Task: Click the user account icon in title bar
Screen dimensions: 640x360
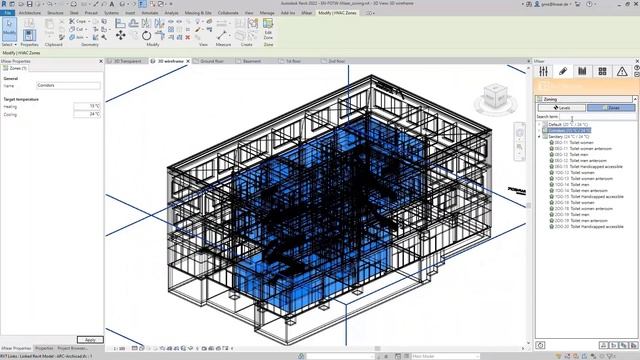Action: (537, 4)
